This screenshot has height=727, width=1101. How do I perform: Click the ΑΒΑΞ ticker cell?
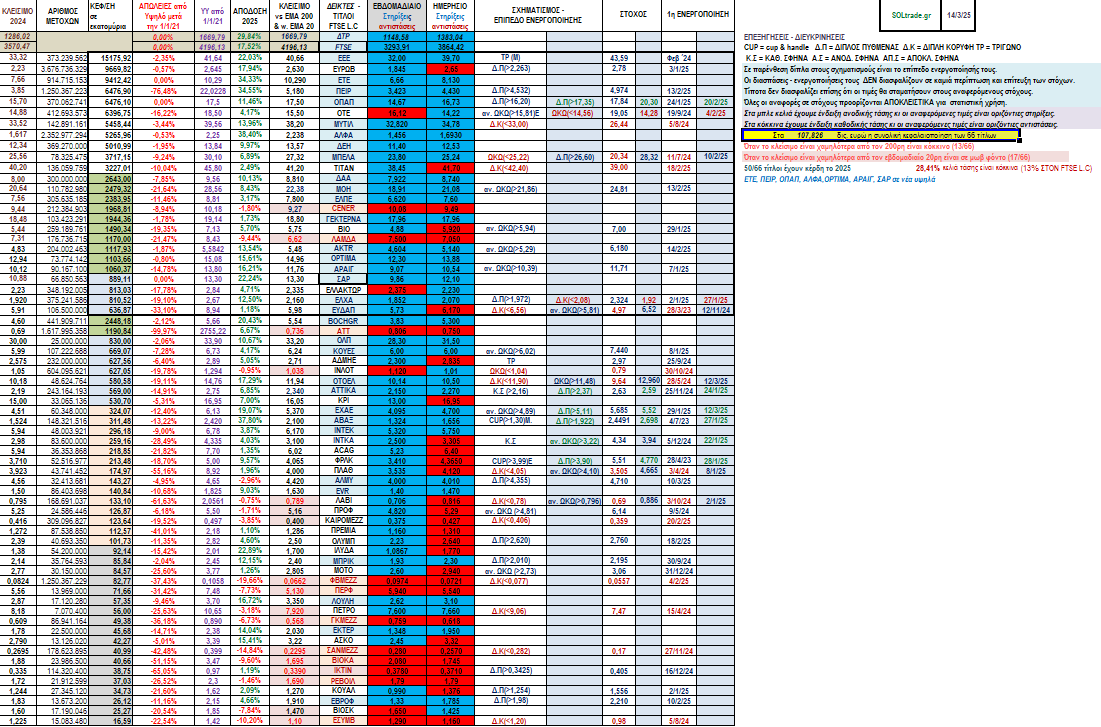pos(344,421)
